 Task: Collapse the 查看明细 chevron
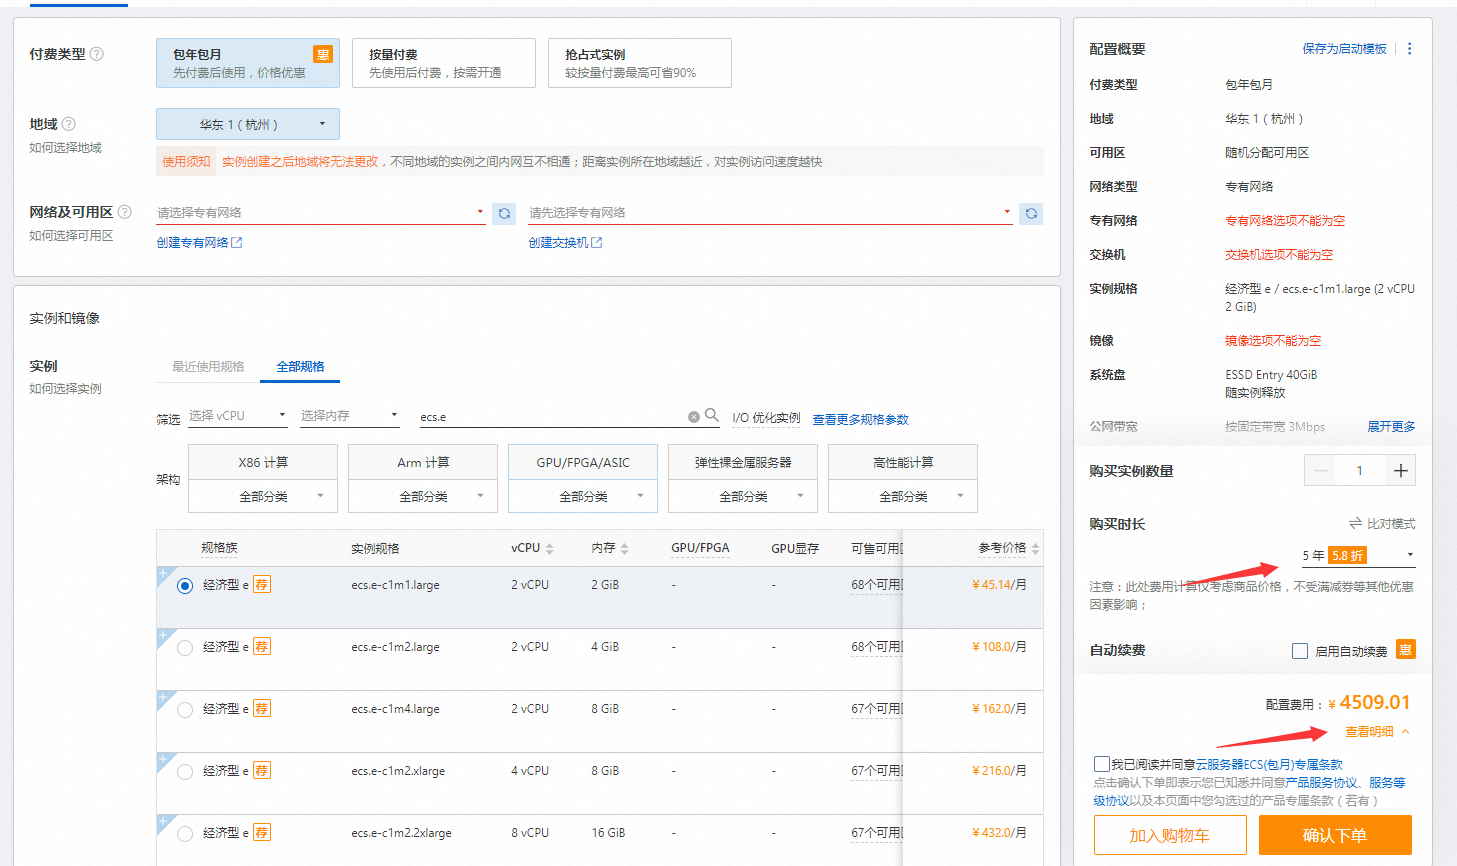(x=1406, y=732)
